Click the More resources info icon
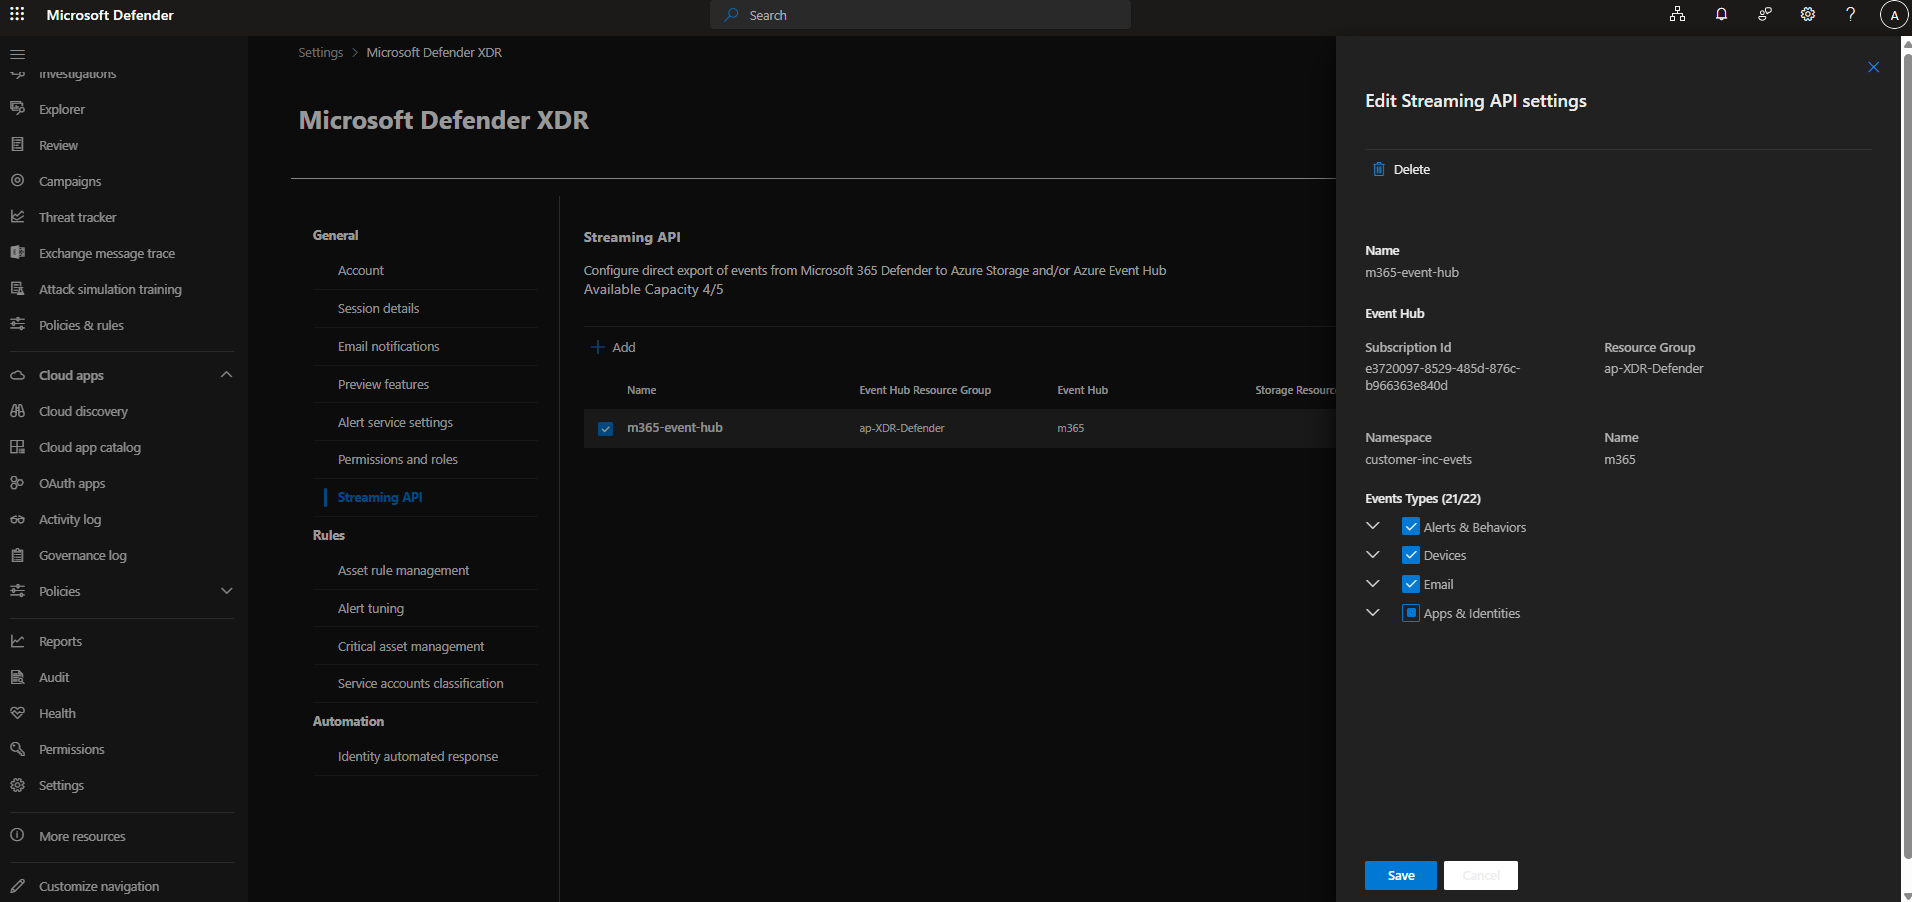 tap(17, 835)
